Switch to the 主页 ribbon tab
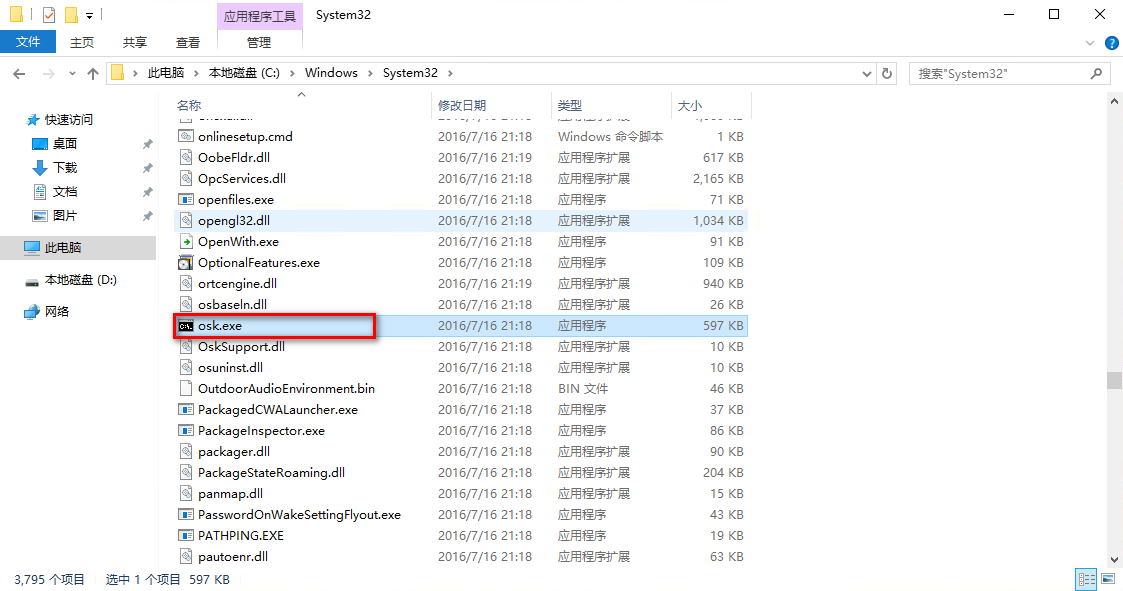This screenshot has height=591, width=1123. coord(82,42)
